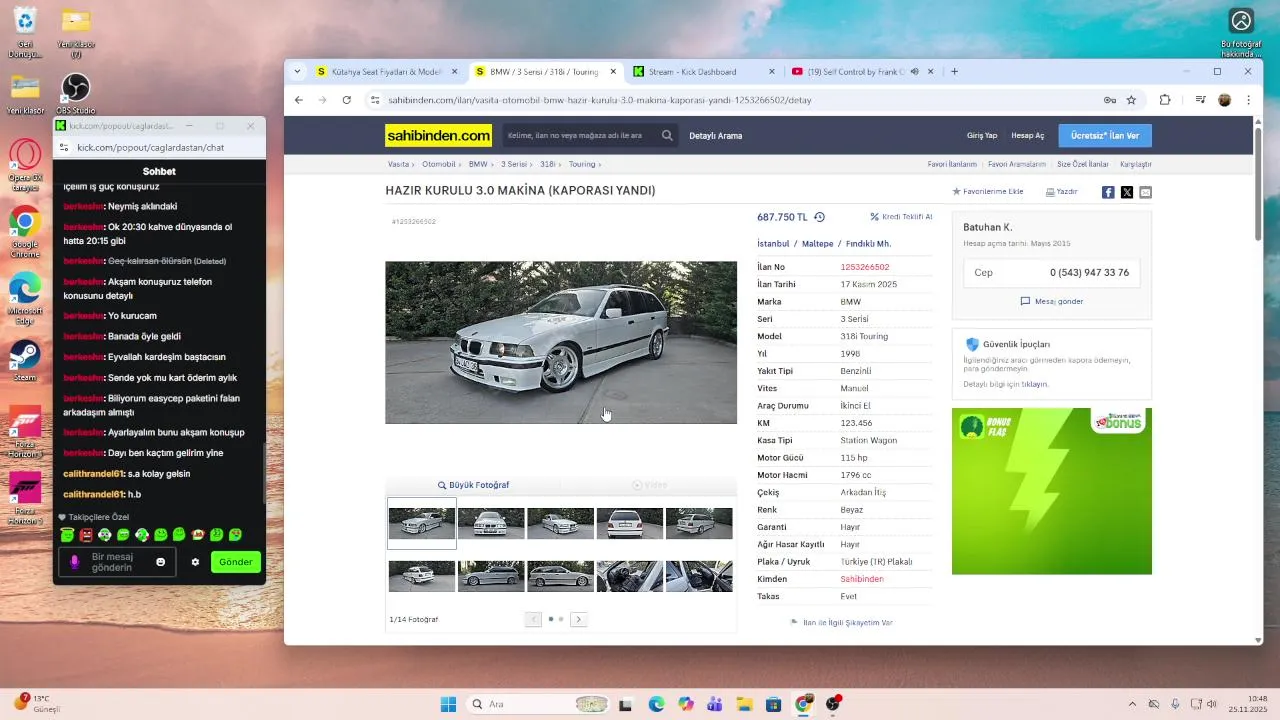Click Windows taskbar search box

[x=539, y=704]
